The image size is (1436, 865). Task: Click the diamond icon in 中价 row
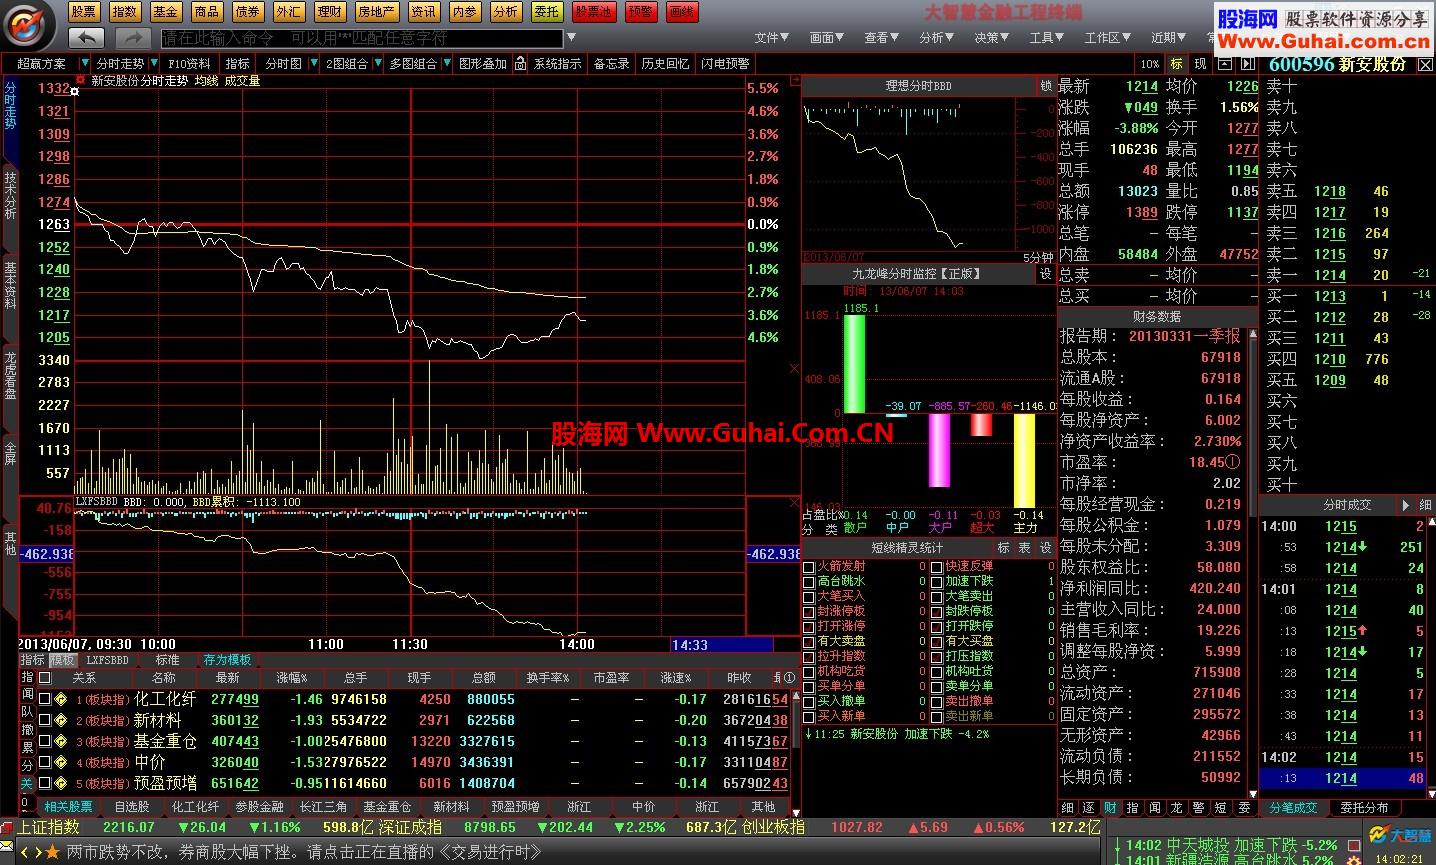(x=60, y=762)
